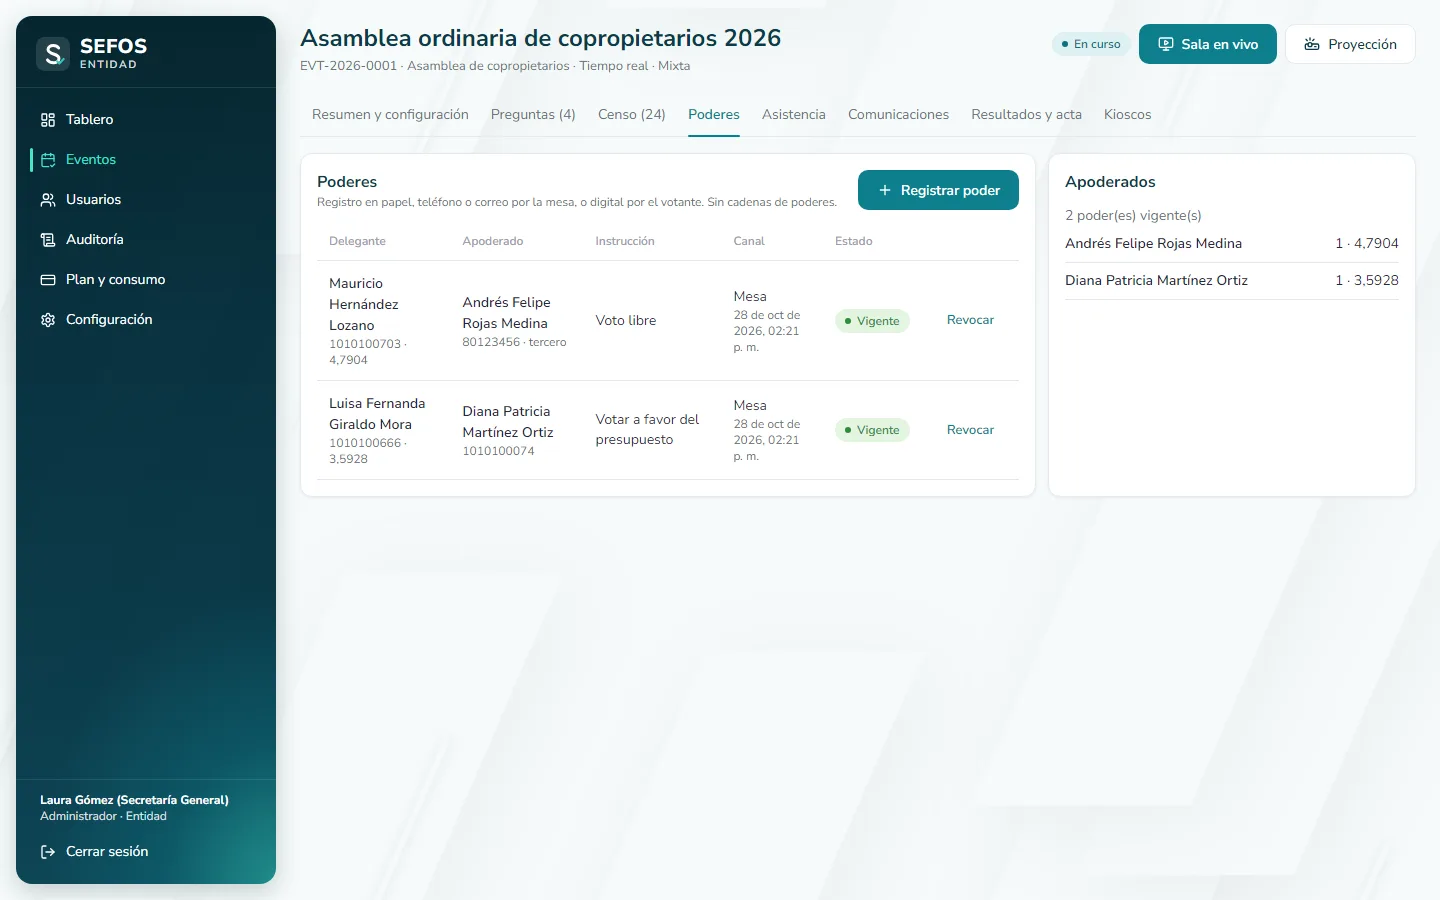The image size is (1440, 900).
Task: Open Tablero in the sidebar
Action: [x=146, y=120]
